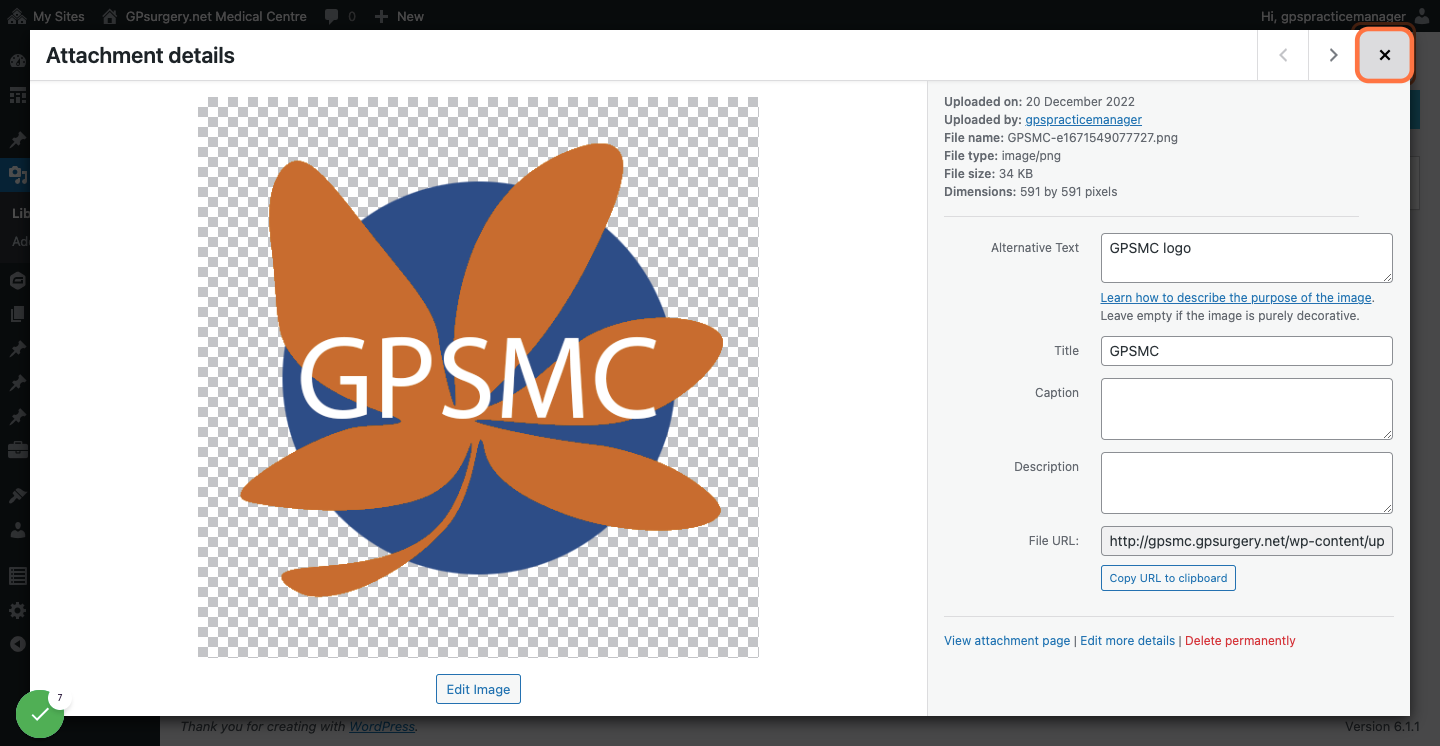
Task: Click the Delete permanently link
Action: click(1240, 641)
